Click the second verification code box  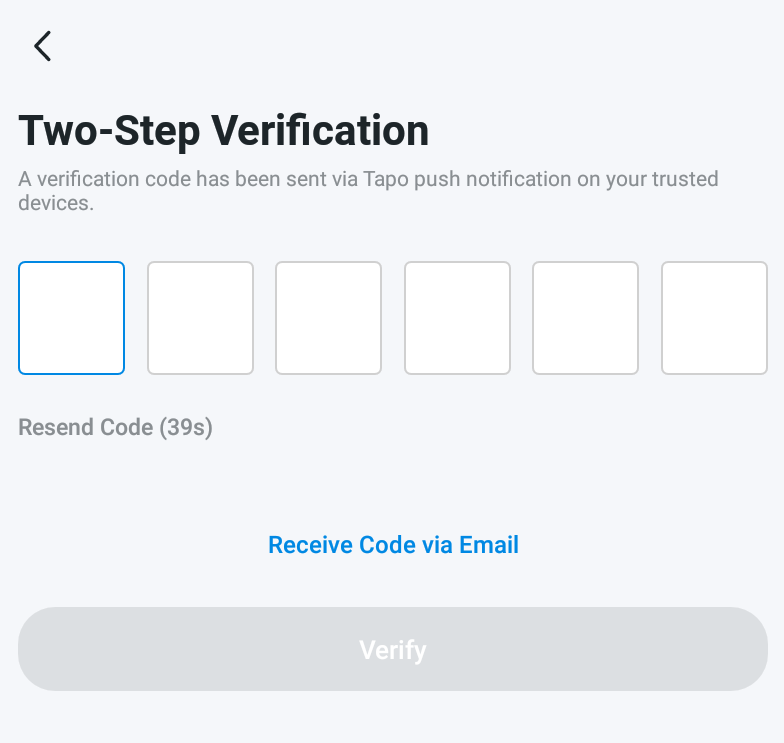coord(200,318)
